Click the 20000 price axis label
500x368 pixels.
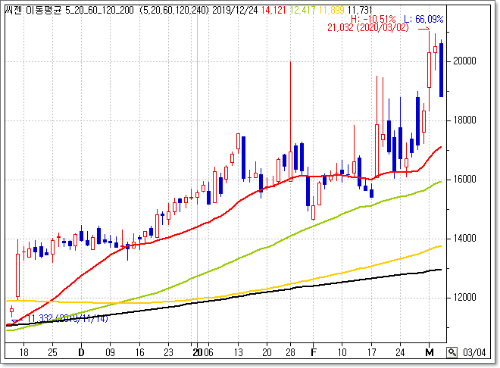pyautogui.click(x=465, y=61)
